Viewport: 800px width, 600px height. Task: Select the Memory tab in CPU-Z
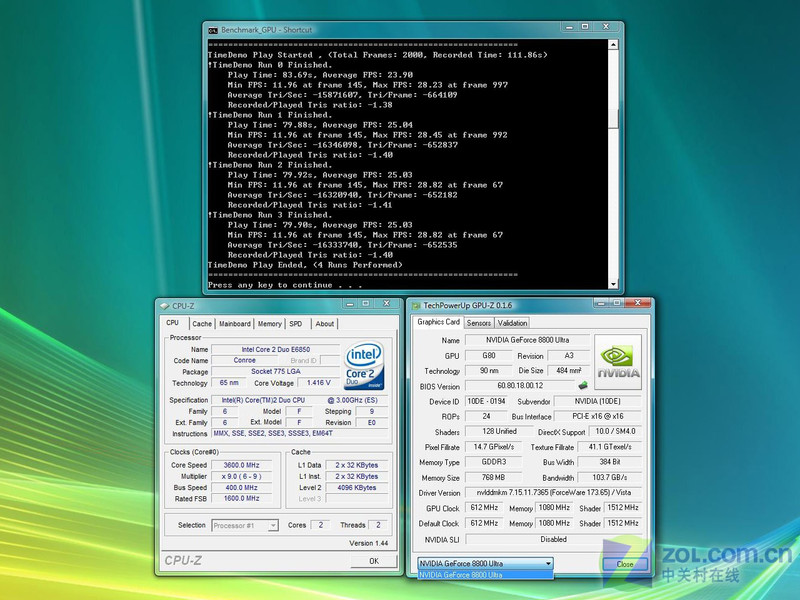click(x=269, y=324)
